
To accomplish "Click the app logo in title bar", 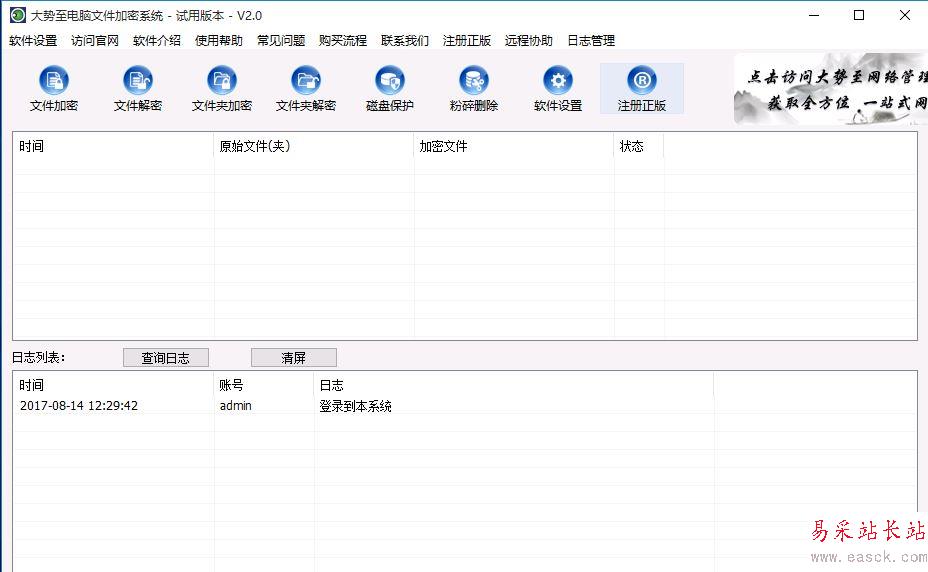I will tap(18, 15).
